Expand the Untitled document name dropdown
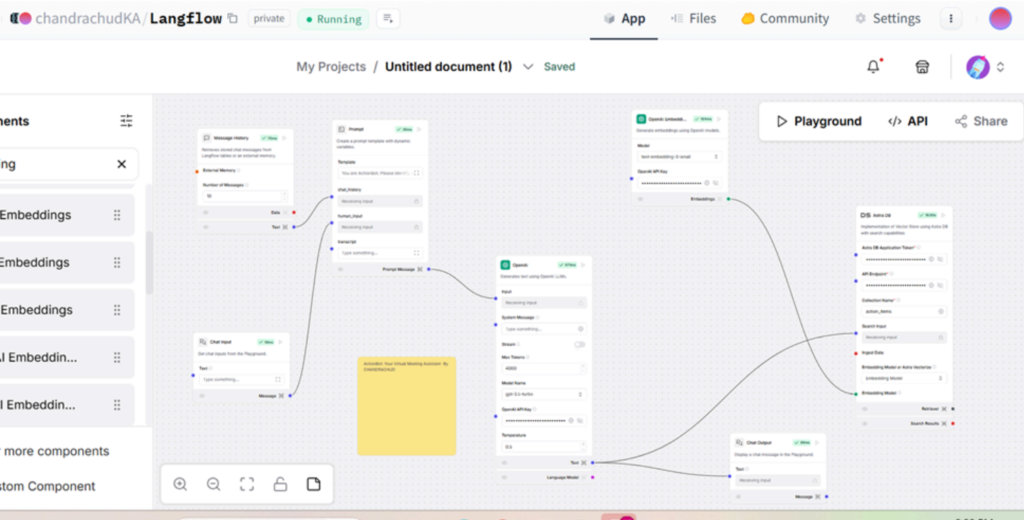The image size is (1024, 520). [528, 67]
